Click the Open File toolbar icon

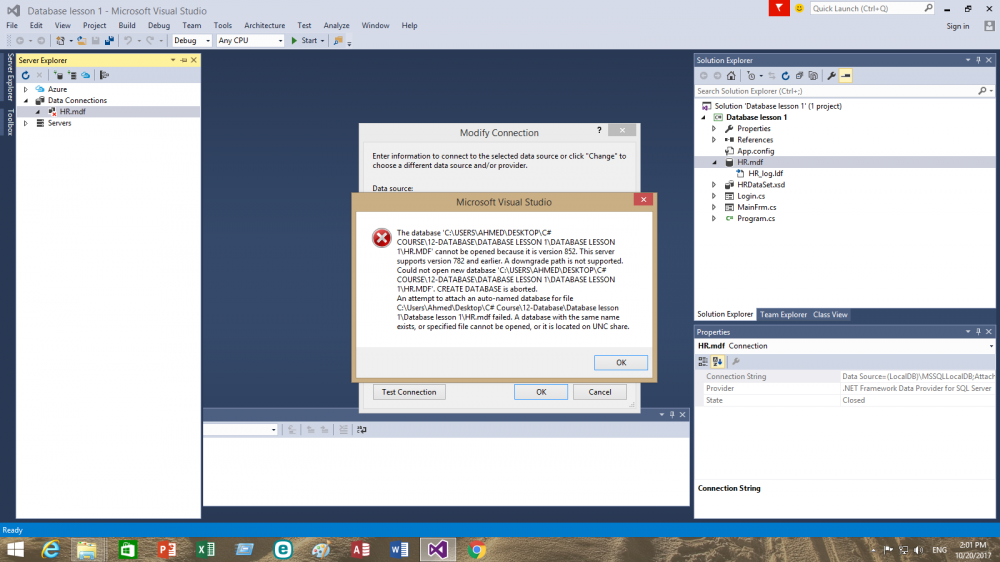[82, 40]
